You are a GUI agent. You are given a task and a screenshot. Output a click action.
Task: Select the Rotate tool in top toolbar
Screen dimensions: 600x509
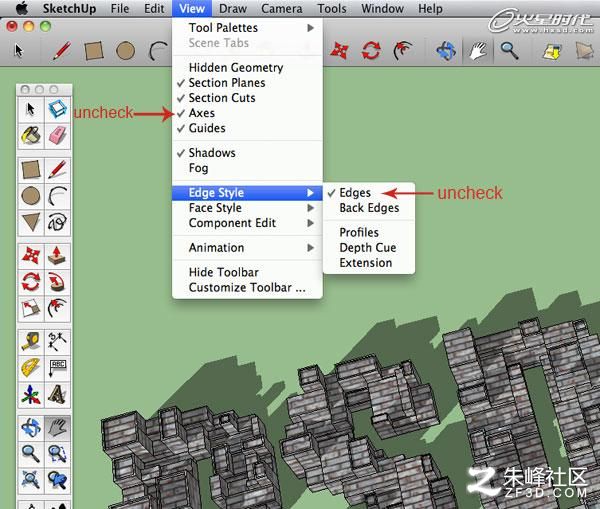(371, 51)
